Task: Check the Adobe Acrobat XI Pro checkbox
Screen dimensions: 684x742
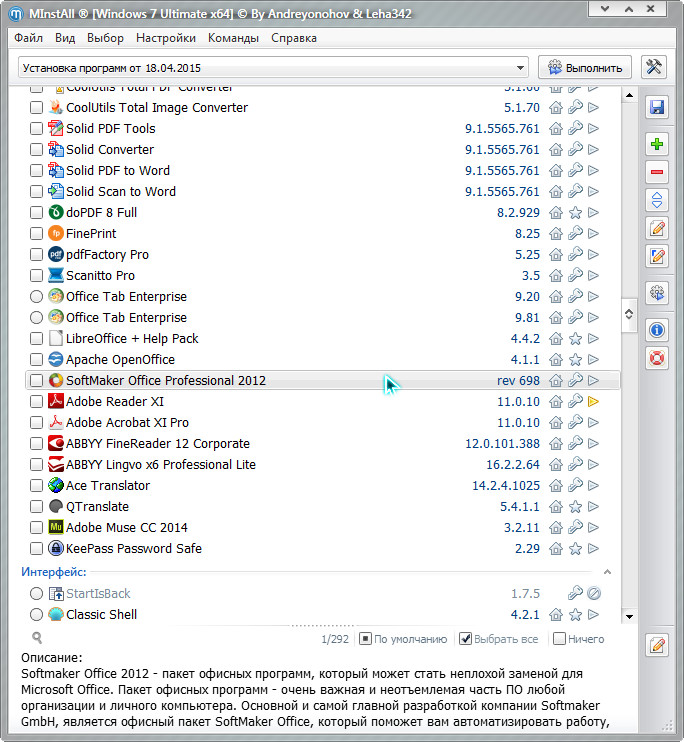Action: point(36,423)
